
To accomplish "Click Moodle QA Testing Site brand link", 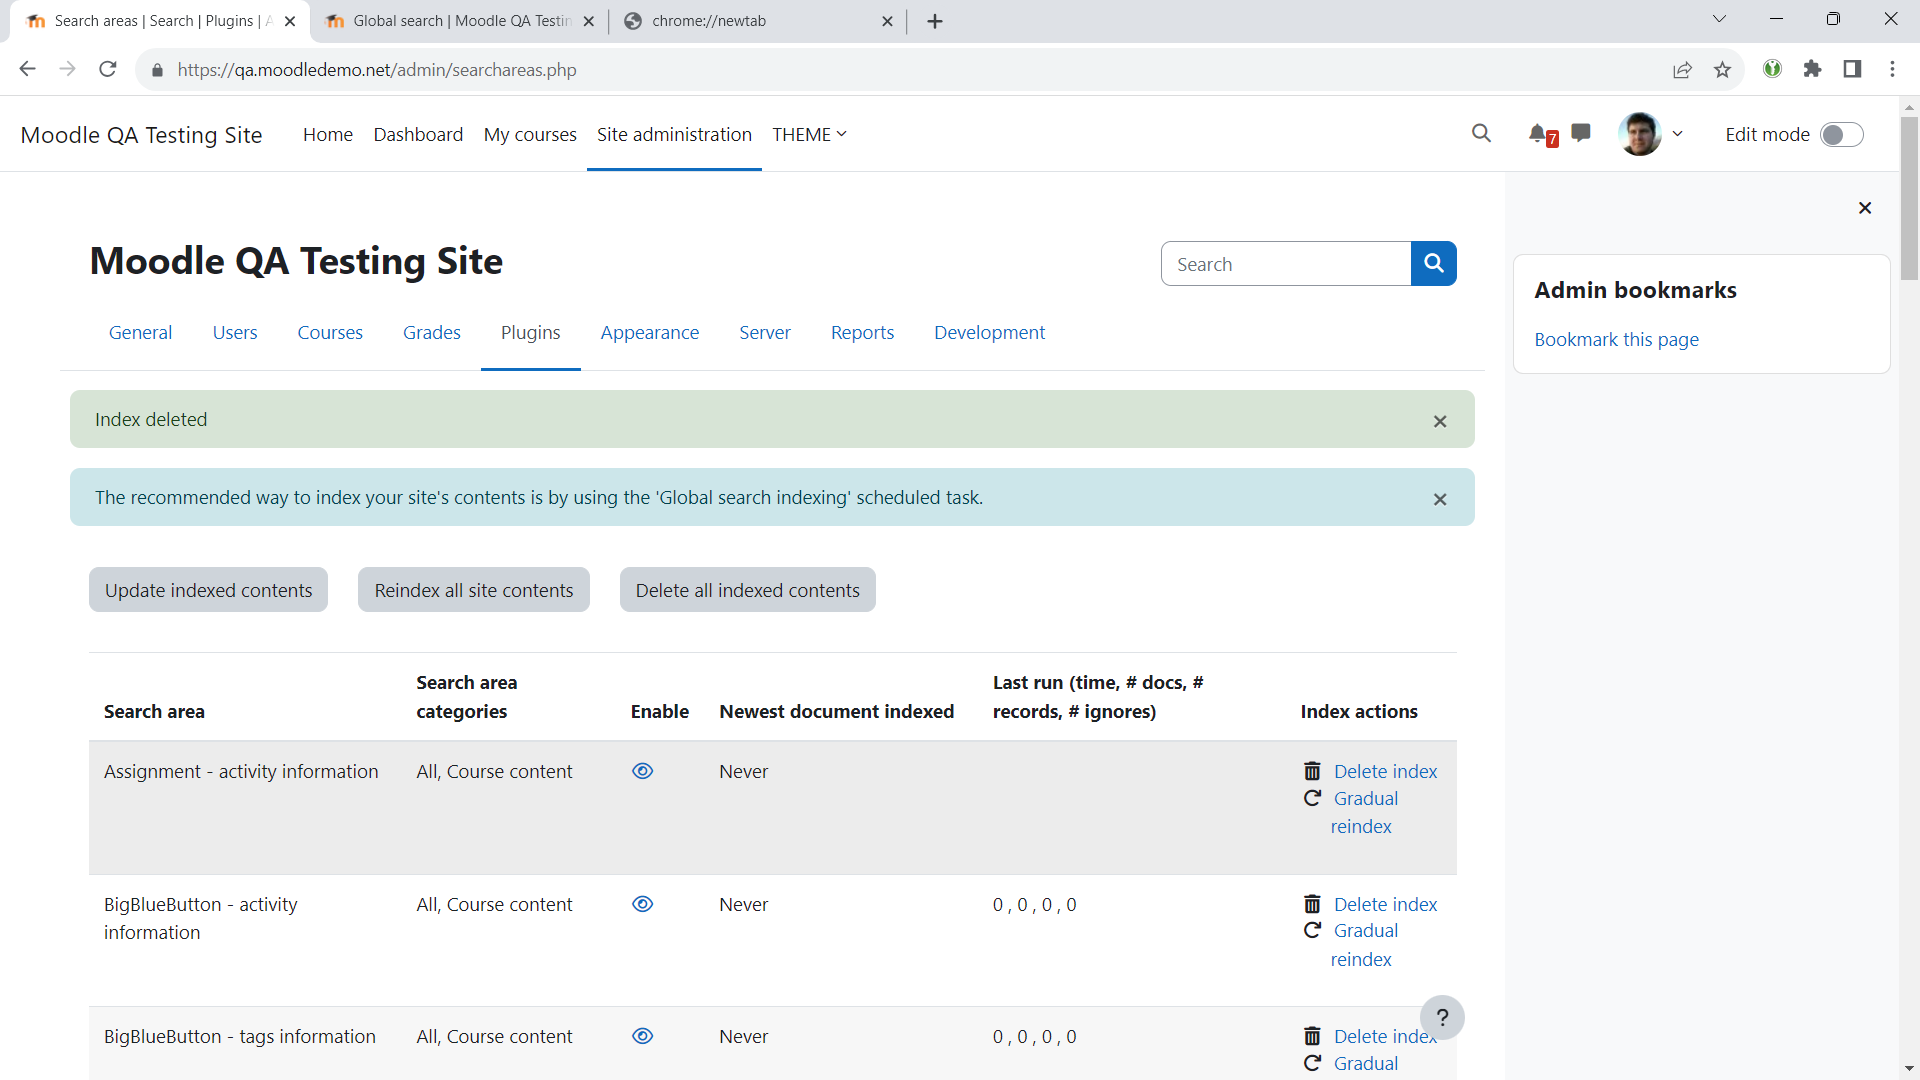I will pos(141,135).
